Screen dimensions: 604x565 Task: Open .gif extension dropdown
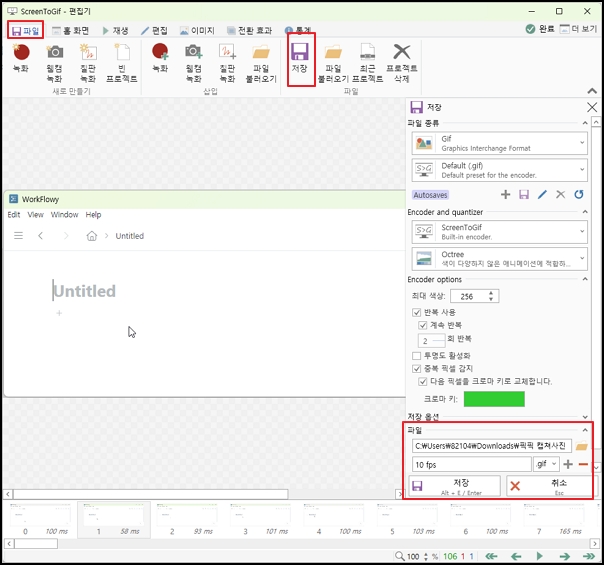[x=547, y=464]
